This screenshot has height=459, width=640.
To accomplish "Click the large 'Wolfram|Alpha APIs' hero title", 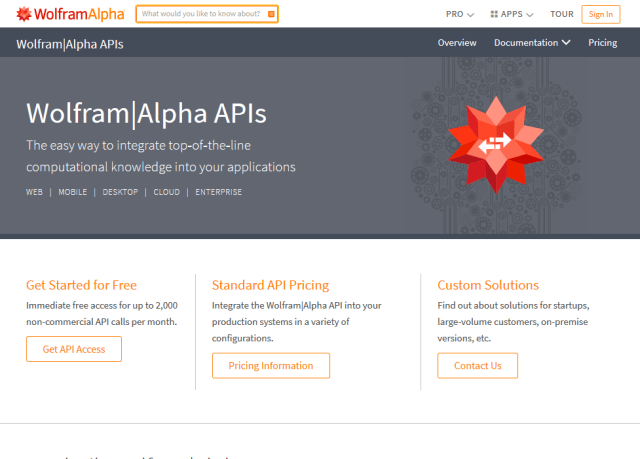I will [146, 114].
